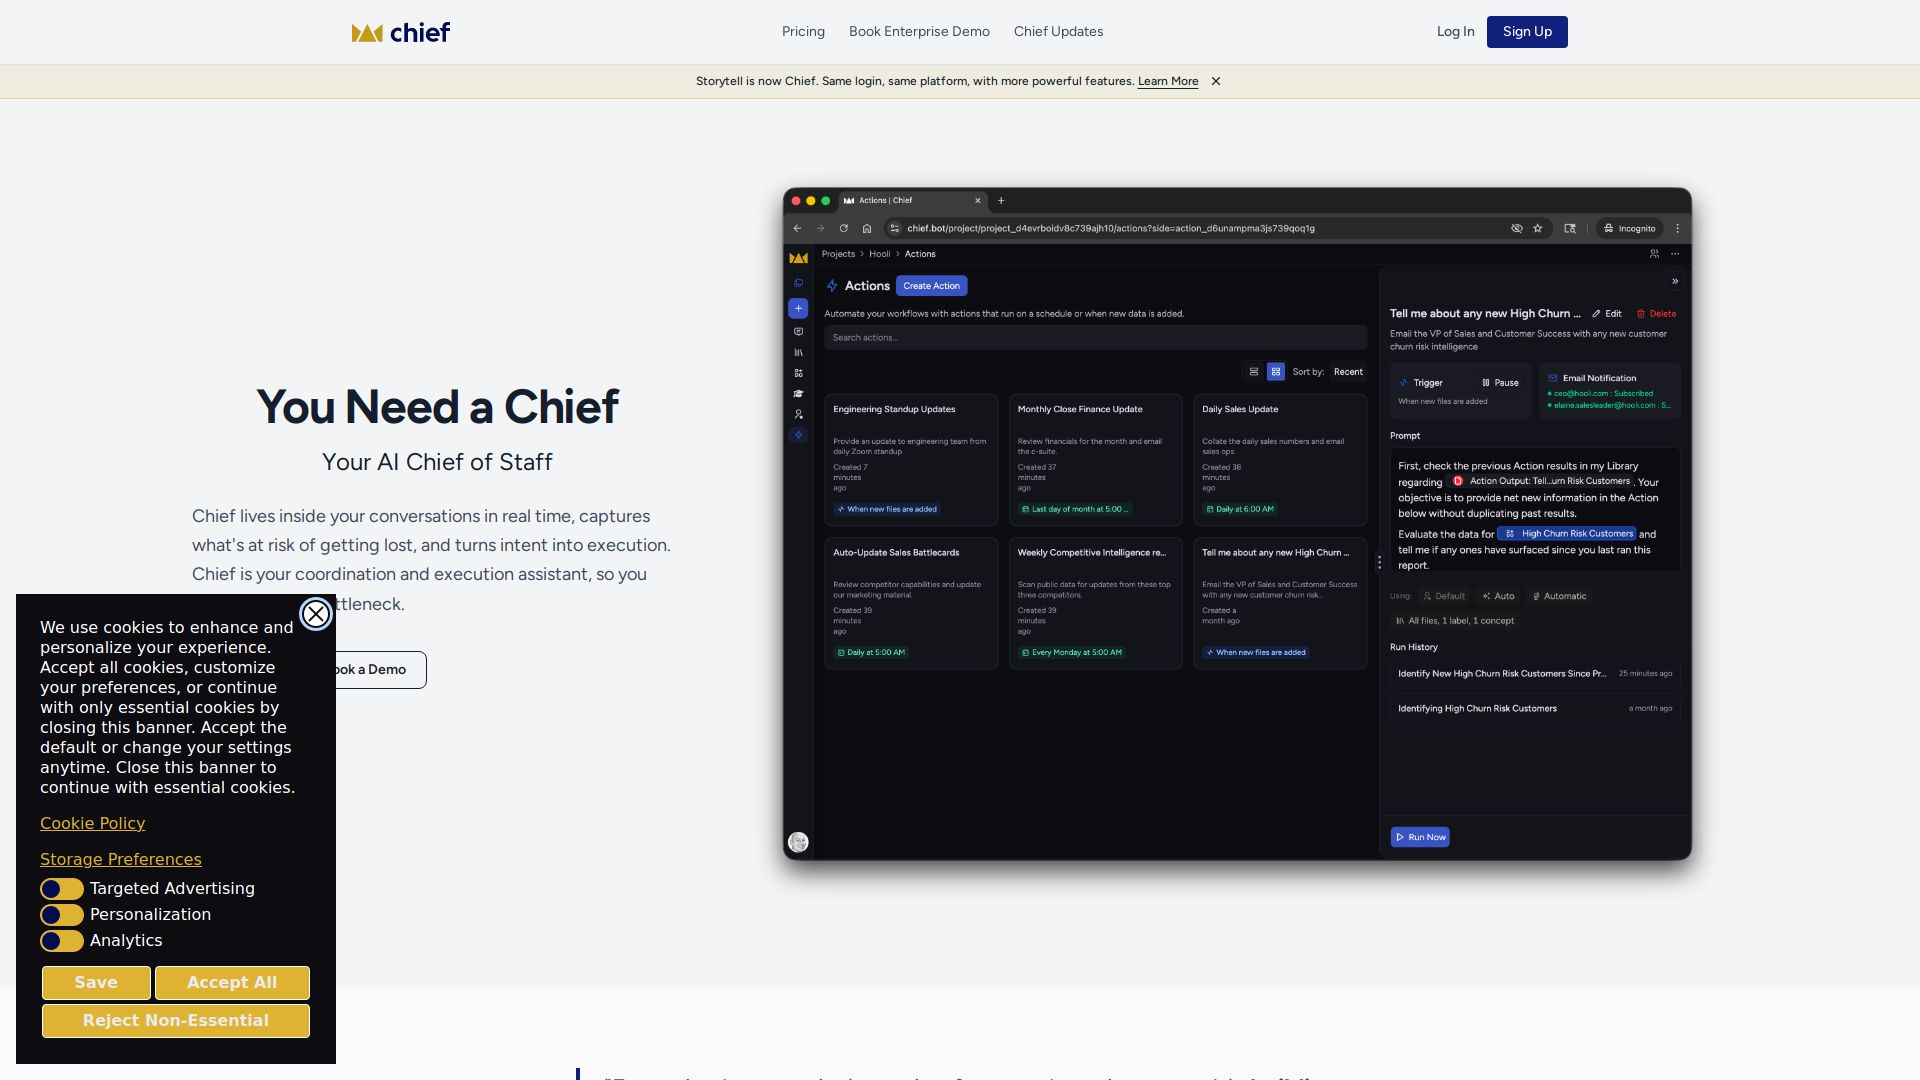Image resolution: width=1920 pixels, height=1080 pixels.
Task: Open the Cookie Policy link
Action: tap(92, 824)
